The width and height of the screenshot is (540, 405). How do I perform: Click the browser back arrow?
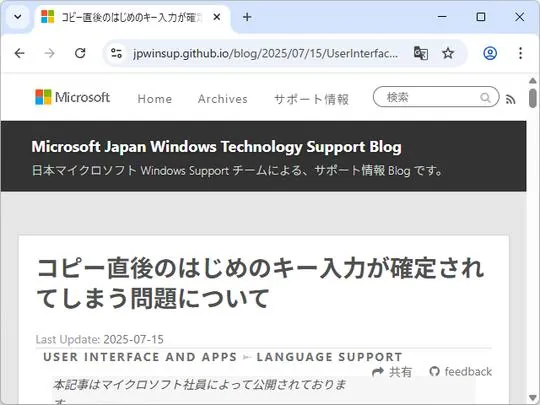coord(20,53)
